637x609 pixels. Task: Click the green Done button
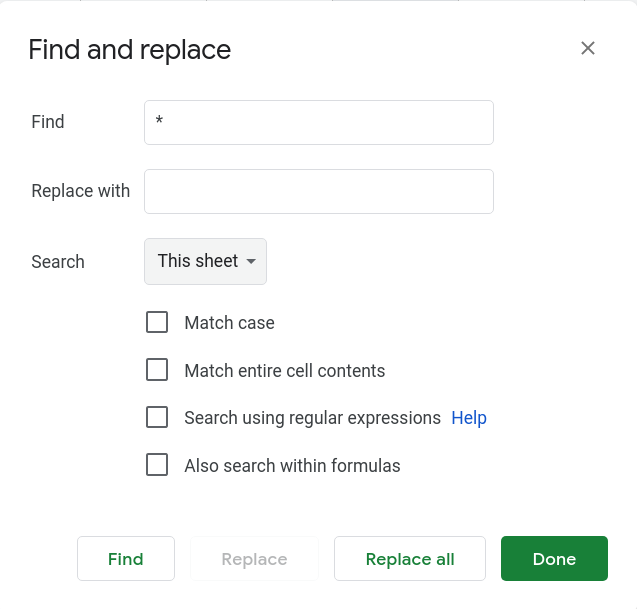[554, 559]
